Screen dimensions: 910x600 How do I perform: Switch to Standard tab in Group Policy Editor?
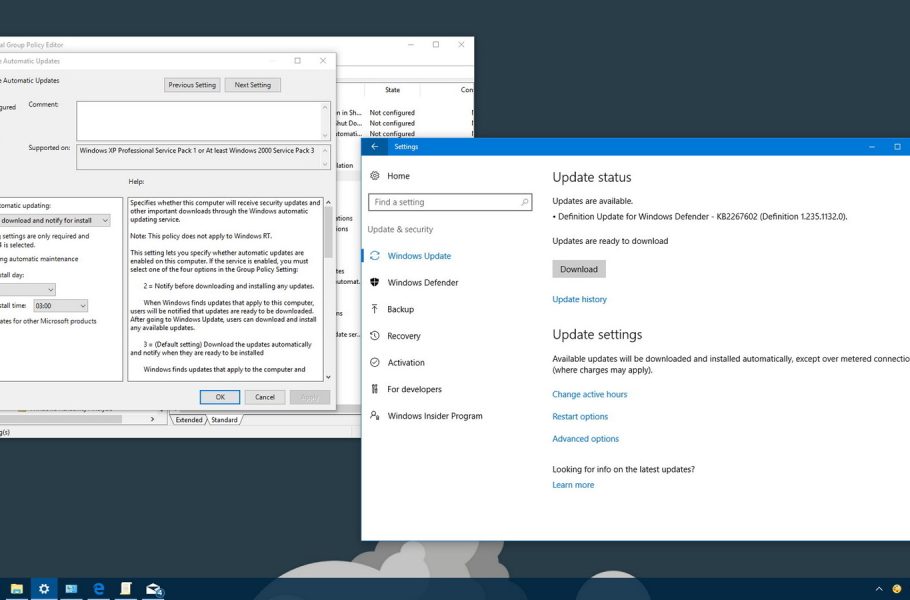(224, 420)
